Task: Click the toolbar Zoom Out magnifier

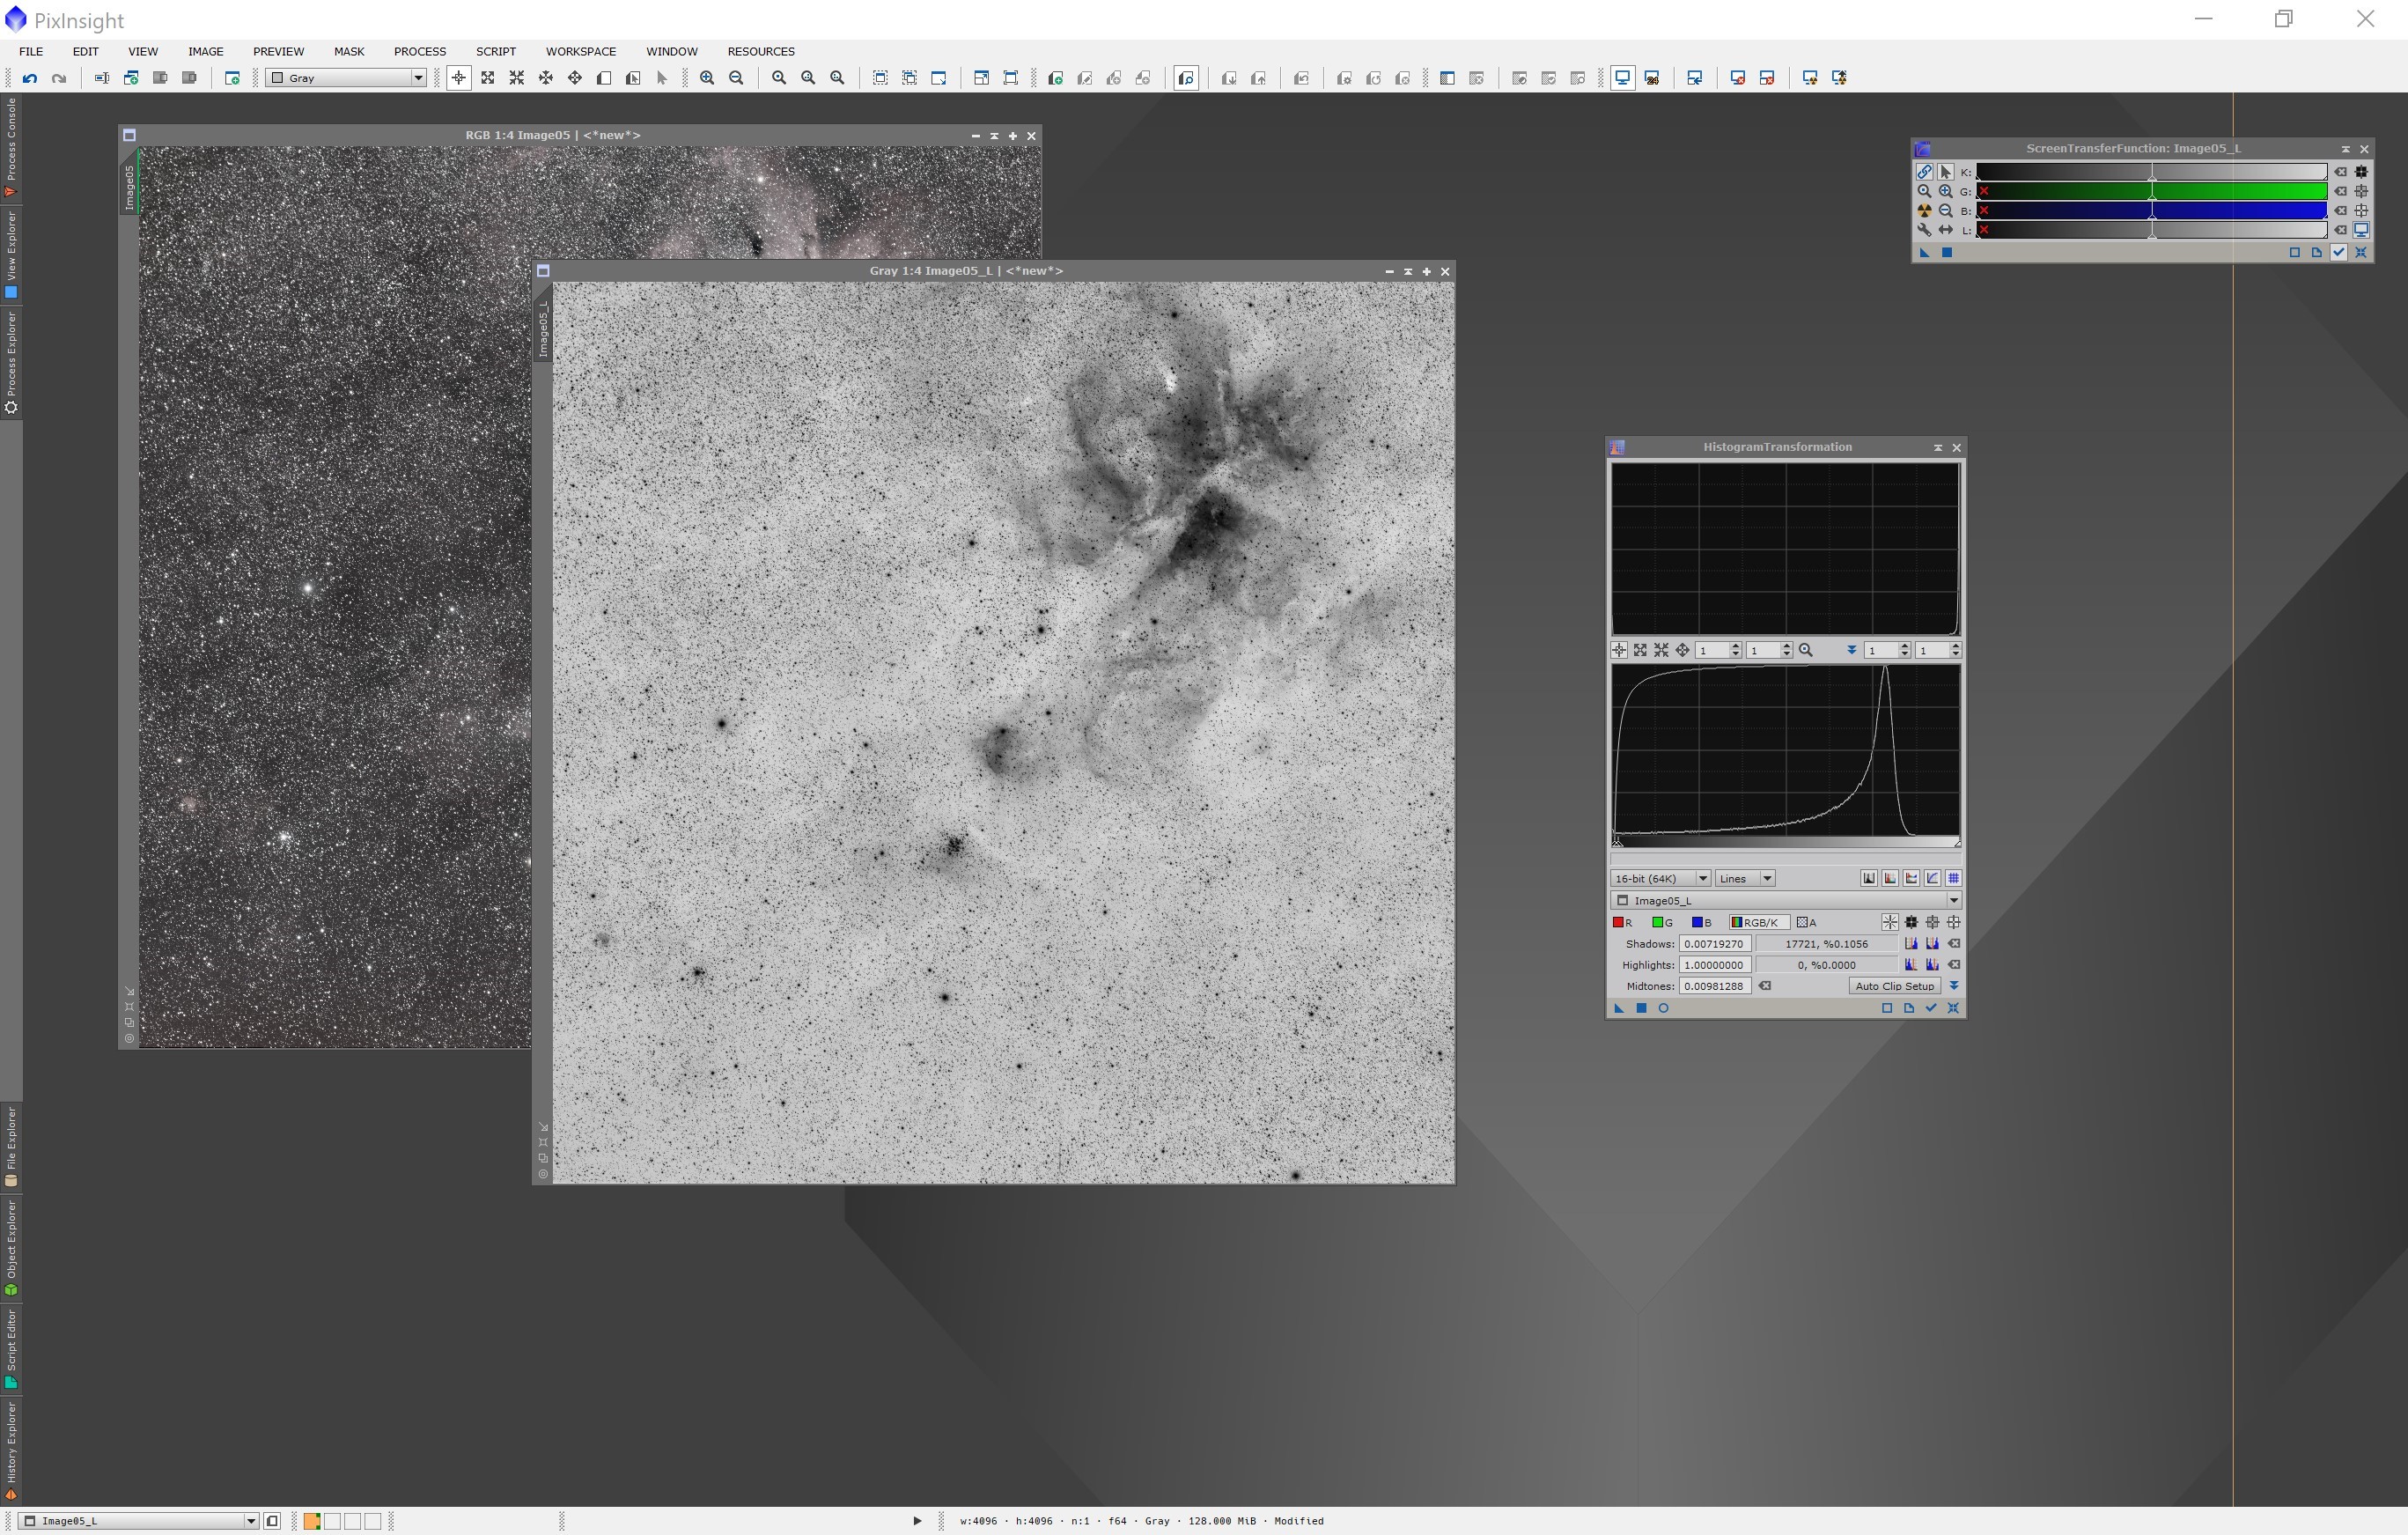Action: pyautogui.click(x=737, y=78)
